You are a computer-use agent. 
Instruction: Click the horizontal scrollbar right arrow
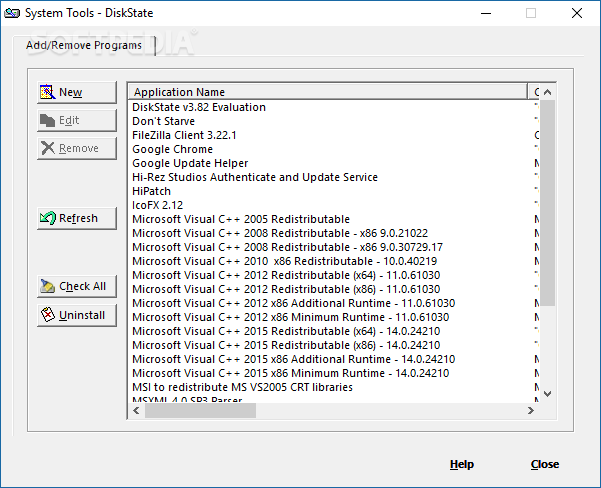coord(531,411)
